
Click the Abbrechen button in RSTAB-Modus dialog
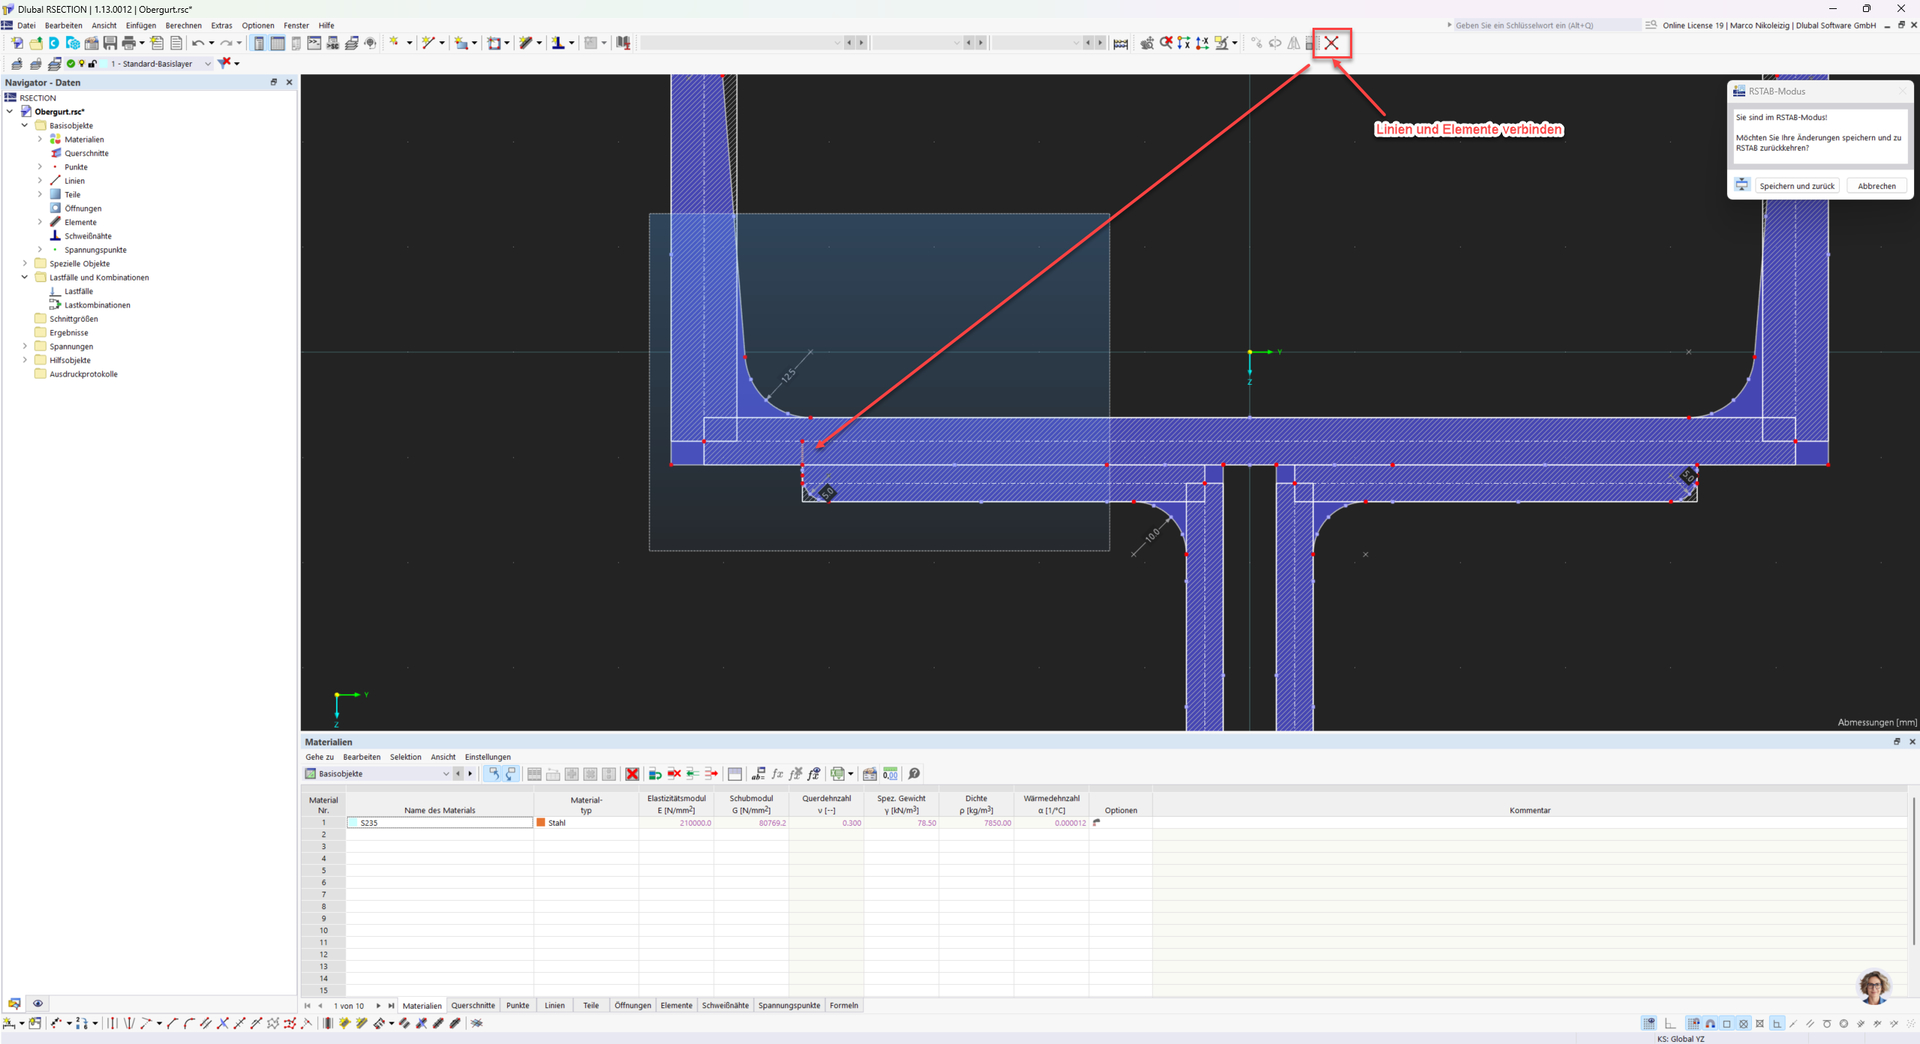click(1876, 186)
